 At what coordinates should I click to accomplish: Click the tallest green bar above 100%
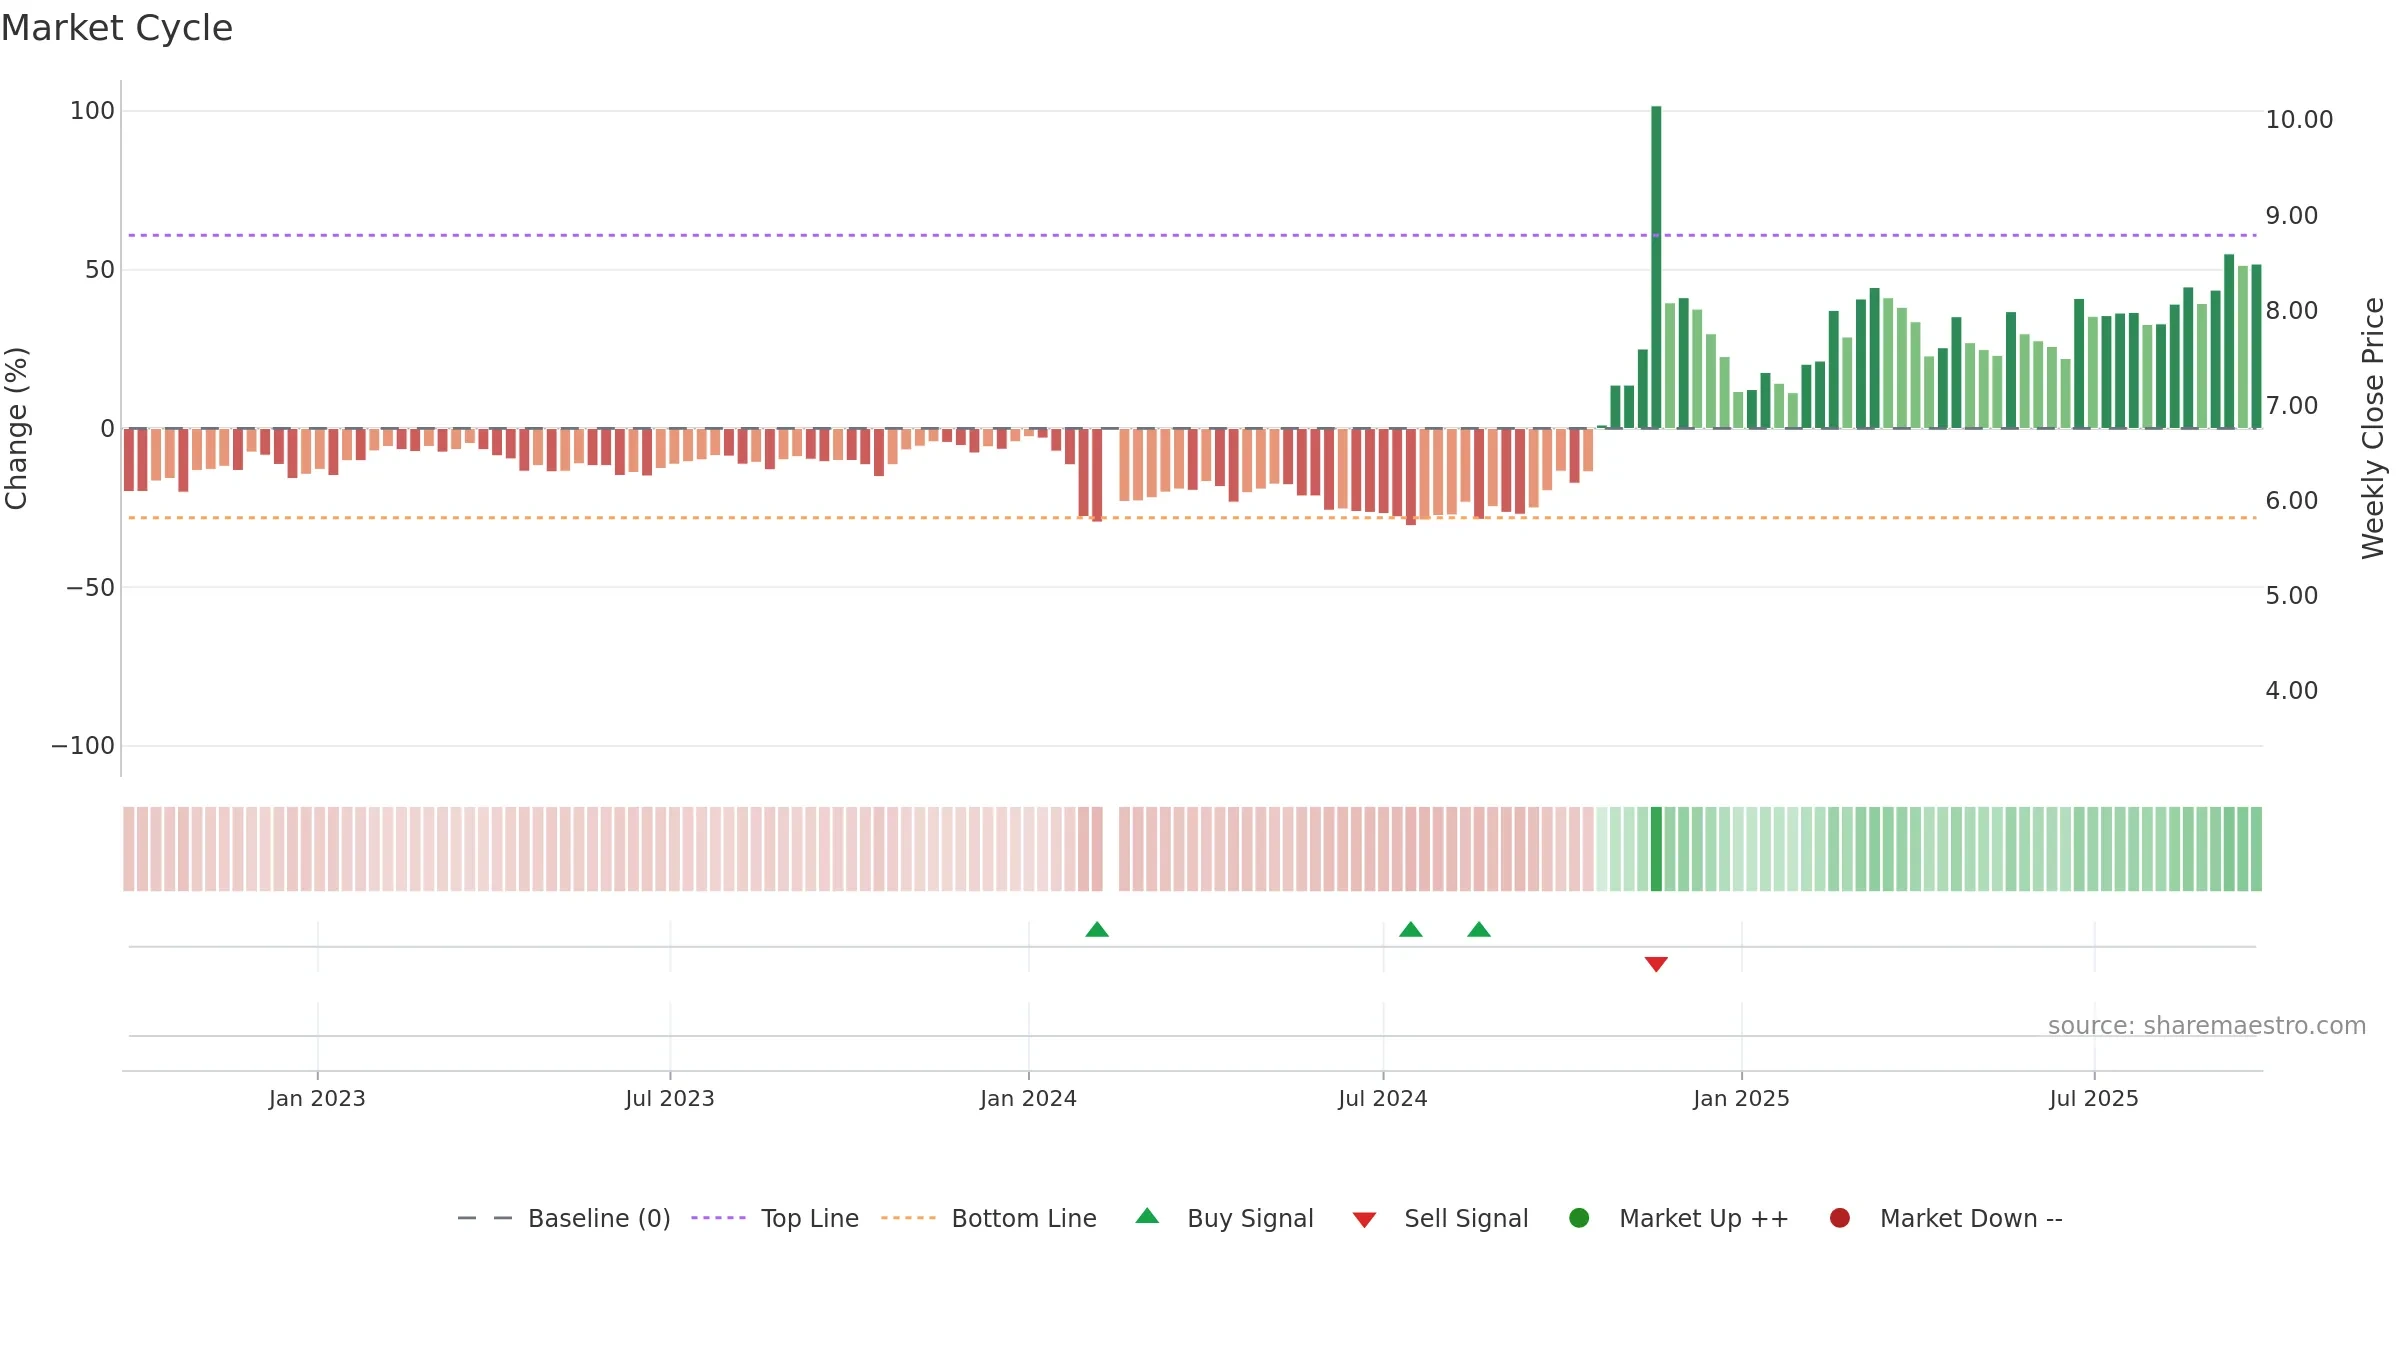[1656, 267]
